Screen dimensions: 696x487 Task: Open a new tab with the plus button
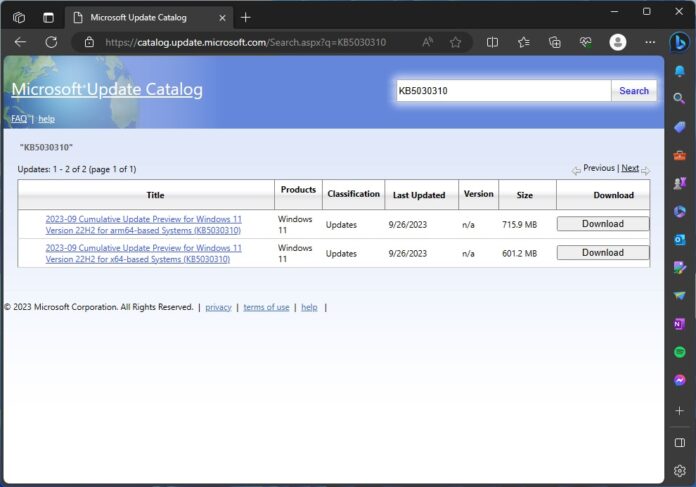click(245, 17)
